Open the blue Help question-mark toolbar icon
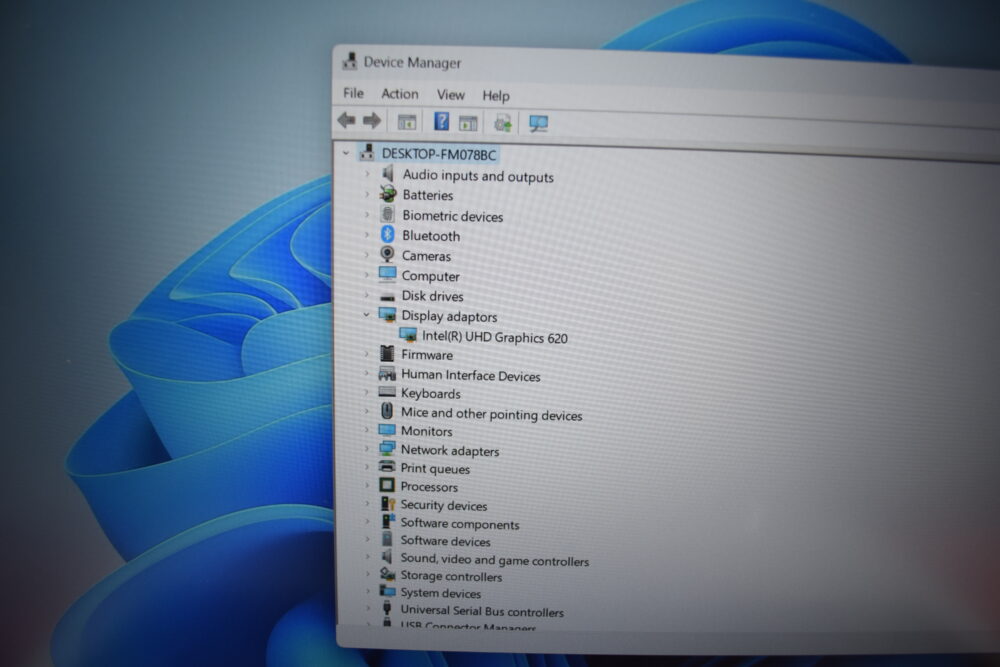The image size is (1000, 667). (x=441, y=121)
